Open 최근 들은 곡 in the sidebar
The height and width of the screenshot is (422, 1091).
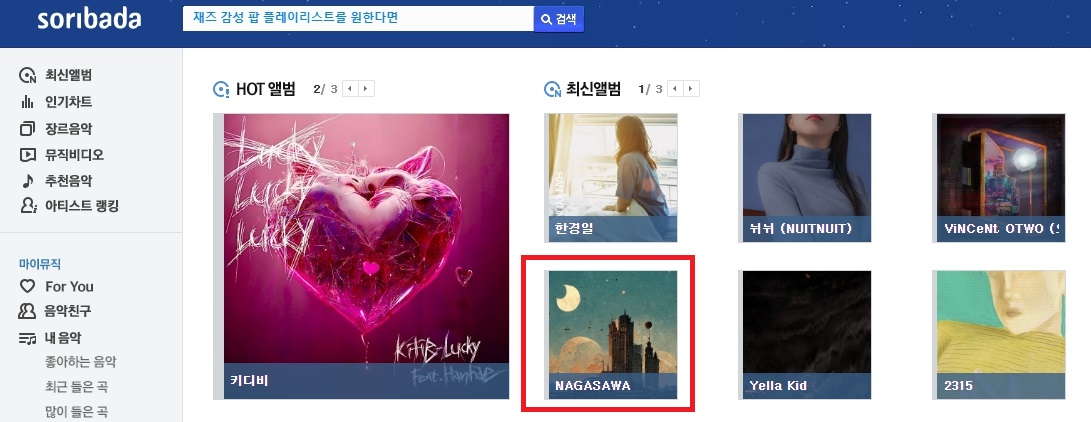pos(77,387)
